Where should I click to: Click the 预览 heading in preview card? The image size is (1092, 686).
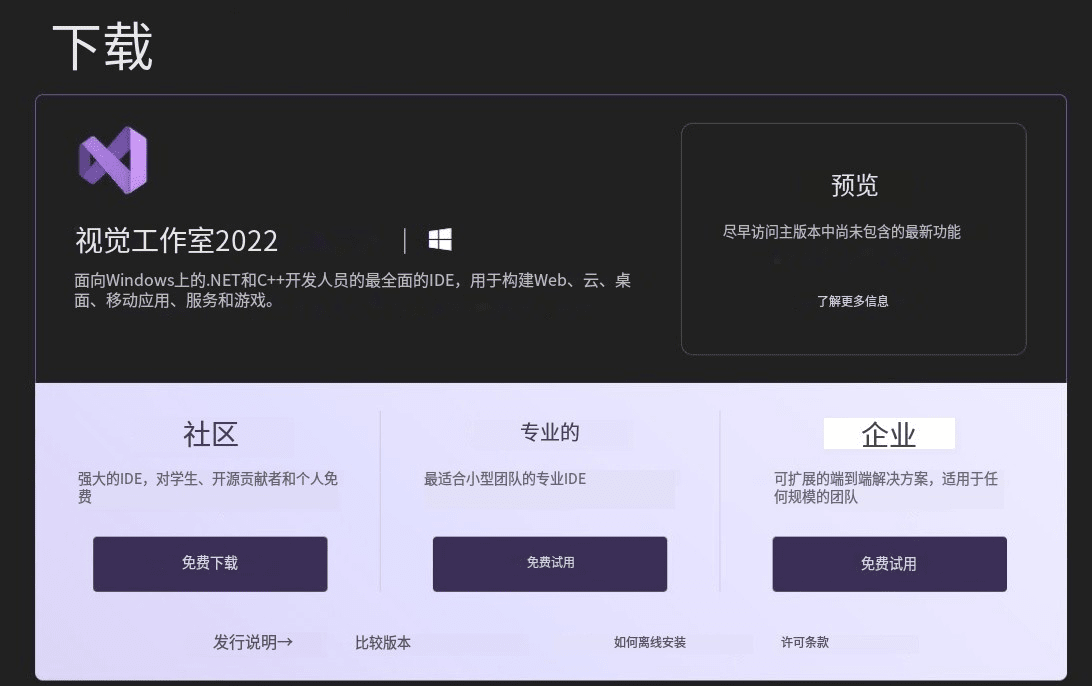coord(855,185)
